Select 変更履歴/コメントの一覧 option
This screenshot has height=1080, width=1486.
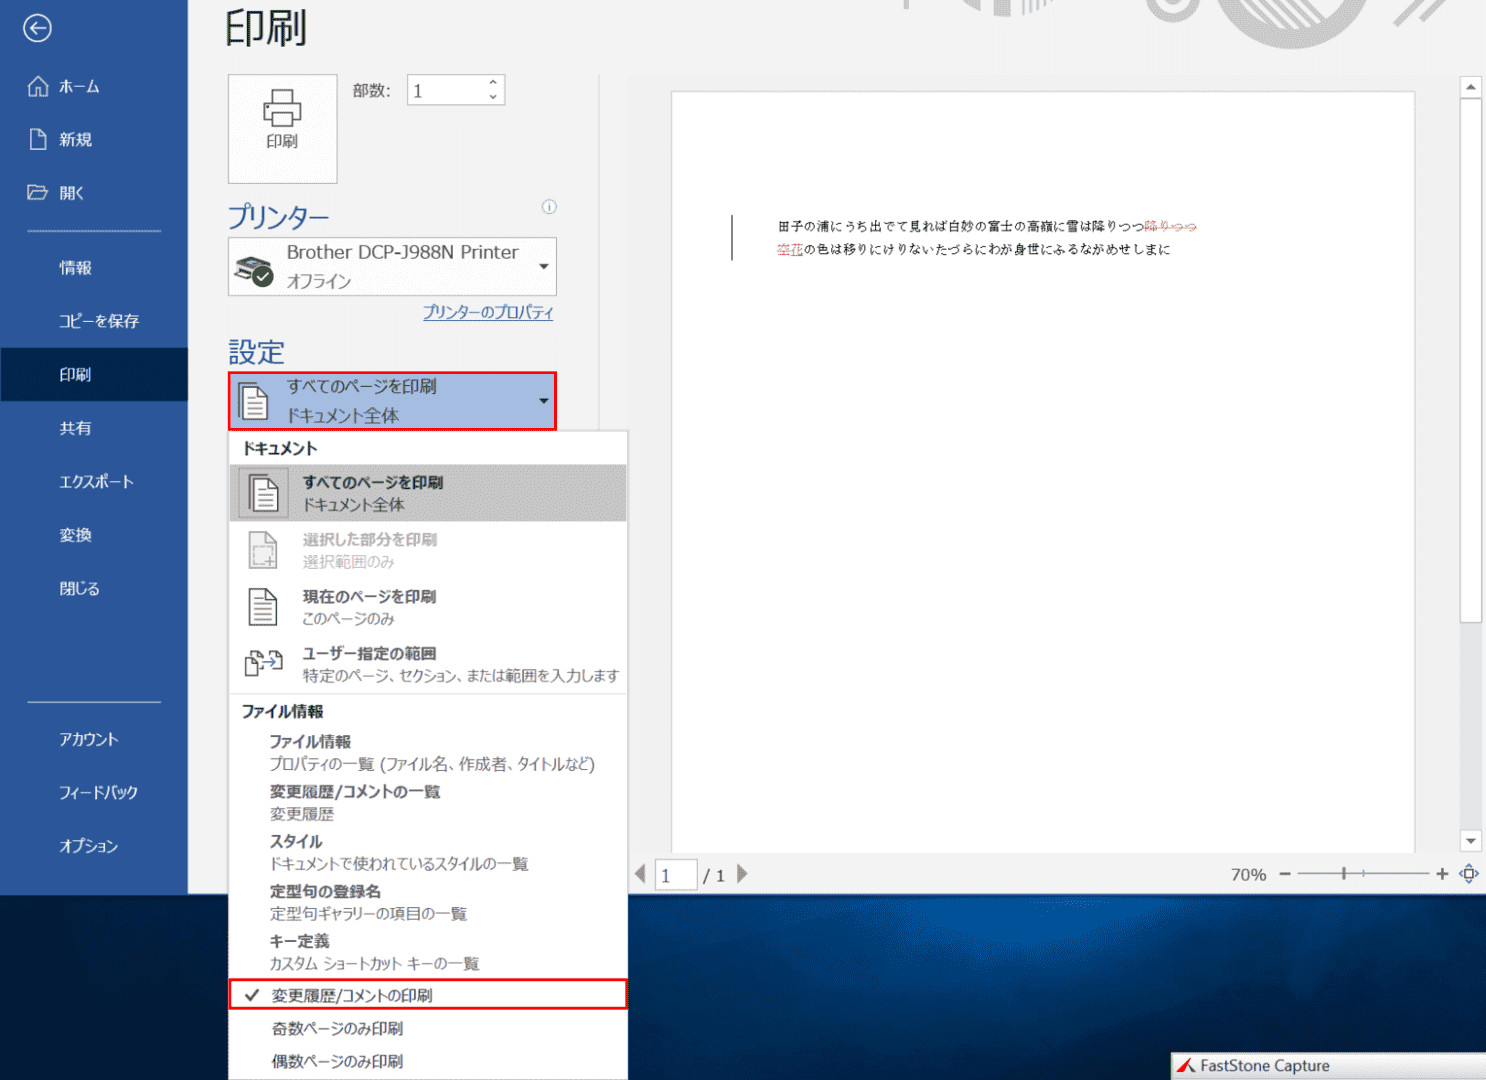point(428,803)
